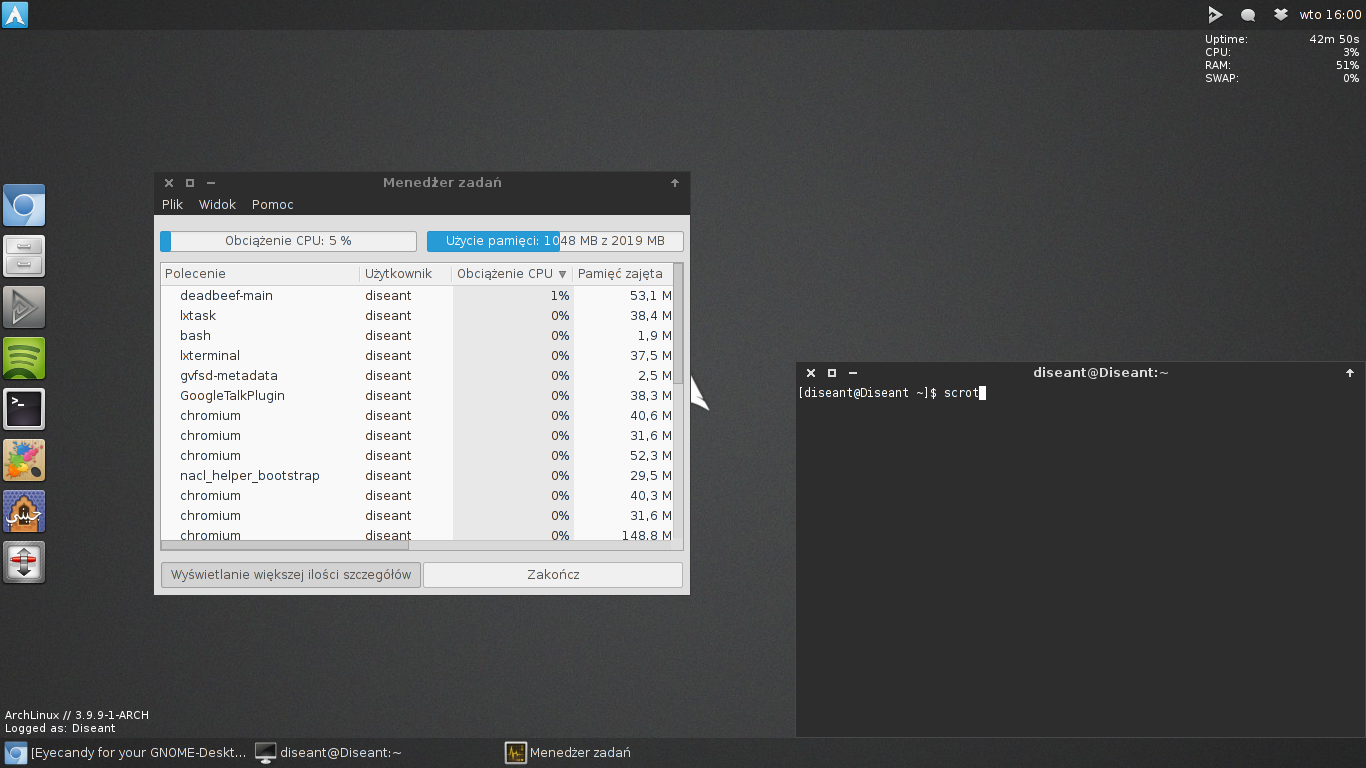Open Spotify from the dock

24,358
